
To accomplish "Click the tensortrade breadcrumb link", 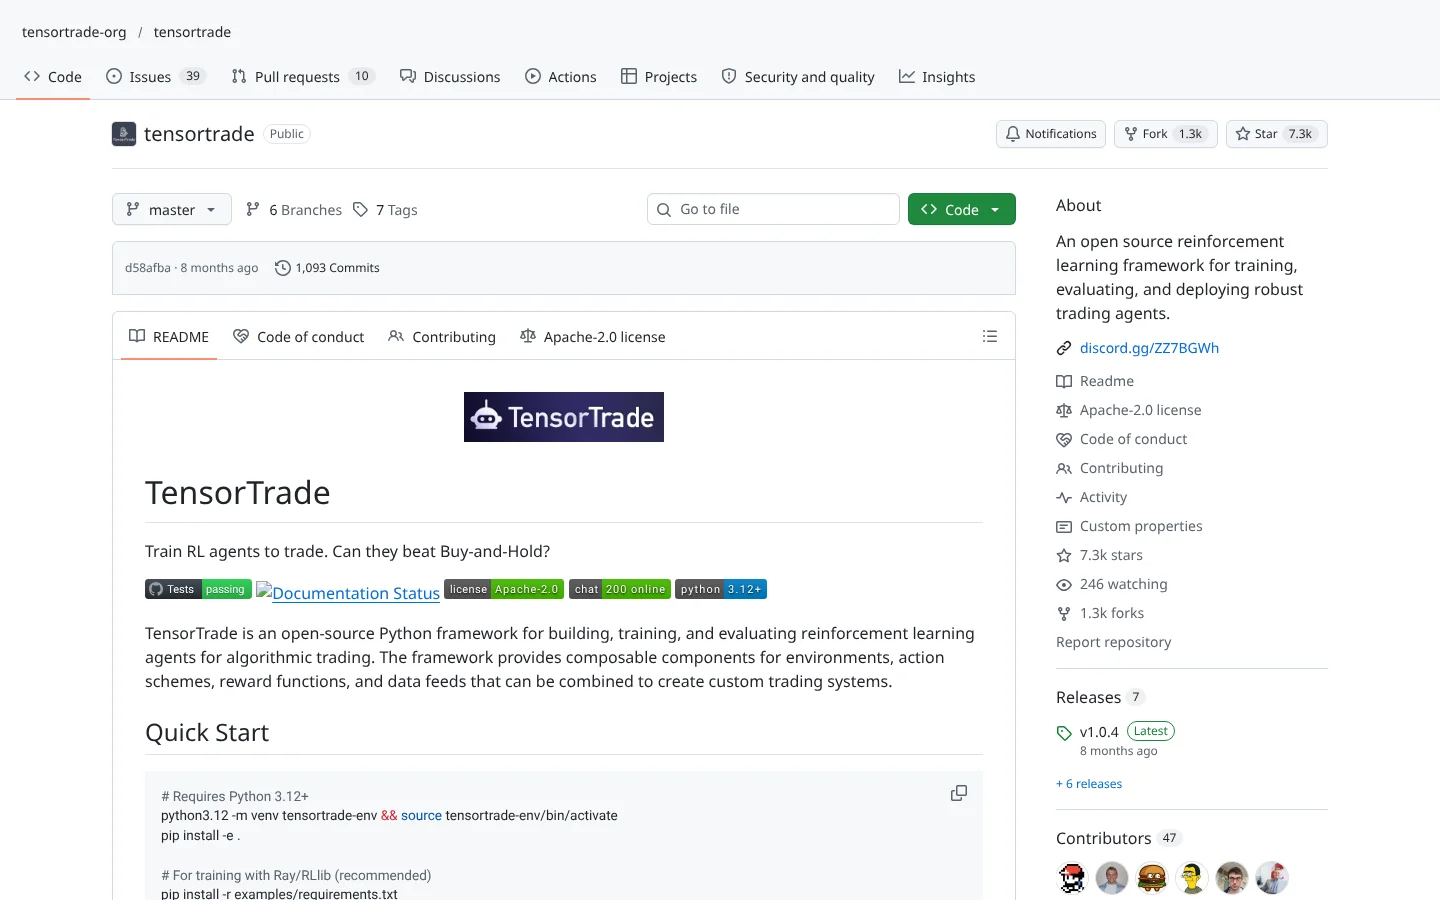I will [x=192, y=32].
